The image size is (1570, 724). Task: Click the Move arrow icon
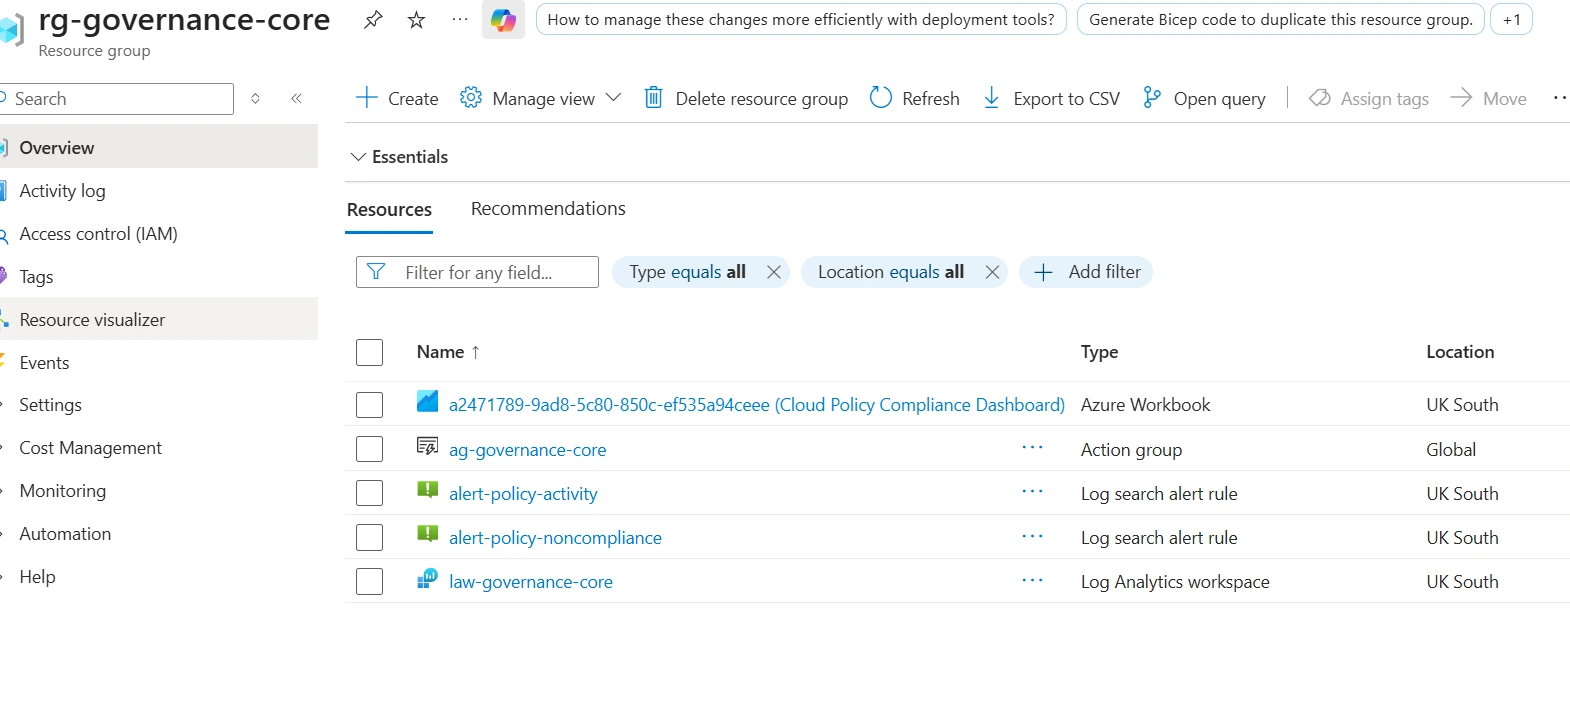click(x=1461, y=98)
